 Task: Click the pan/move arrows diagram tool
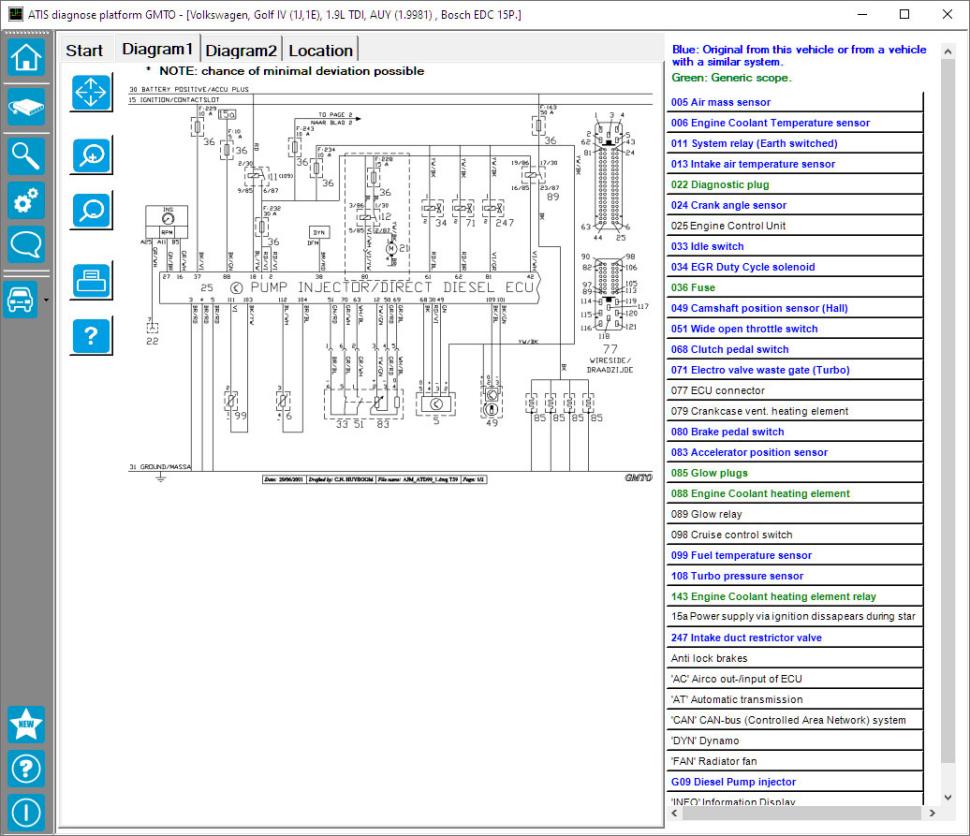(91, 93)
